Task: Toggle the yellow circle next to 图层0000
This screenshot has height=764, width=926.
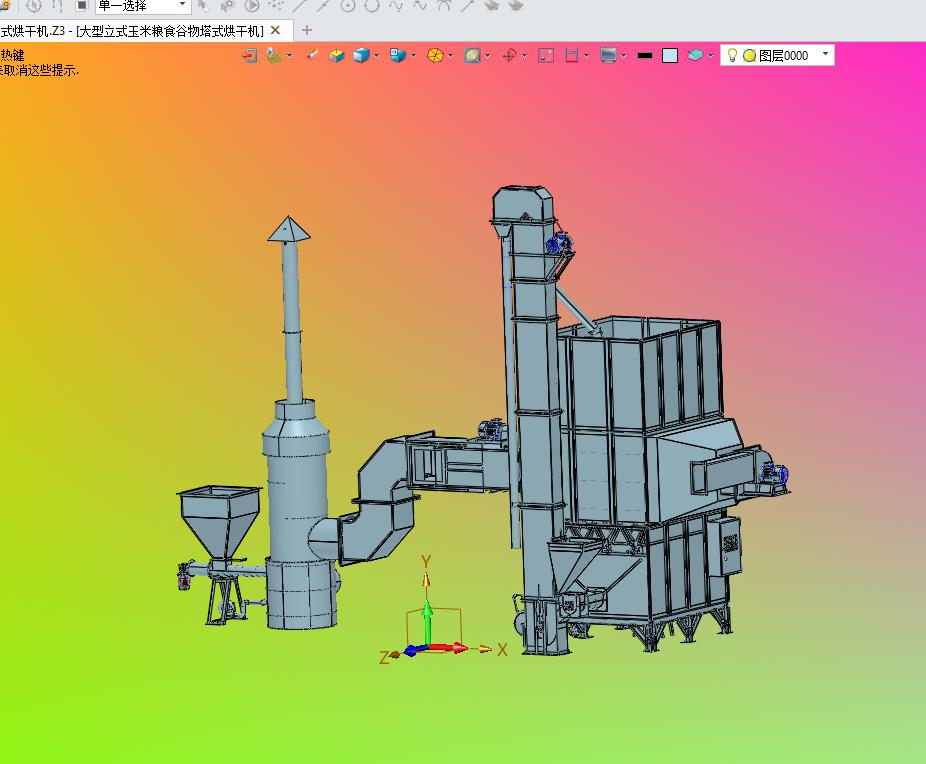Action: (749, 55)
